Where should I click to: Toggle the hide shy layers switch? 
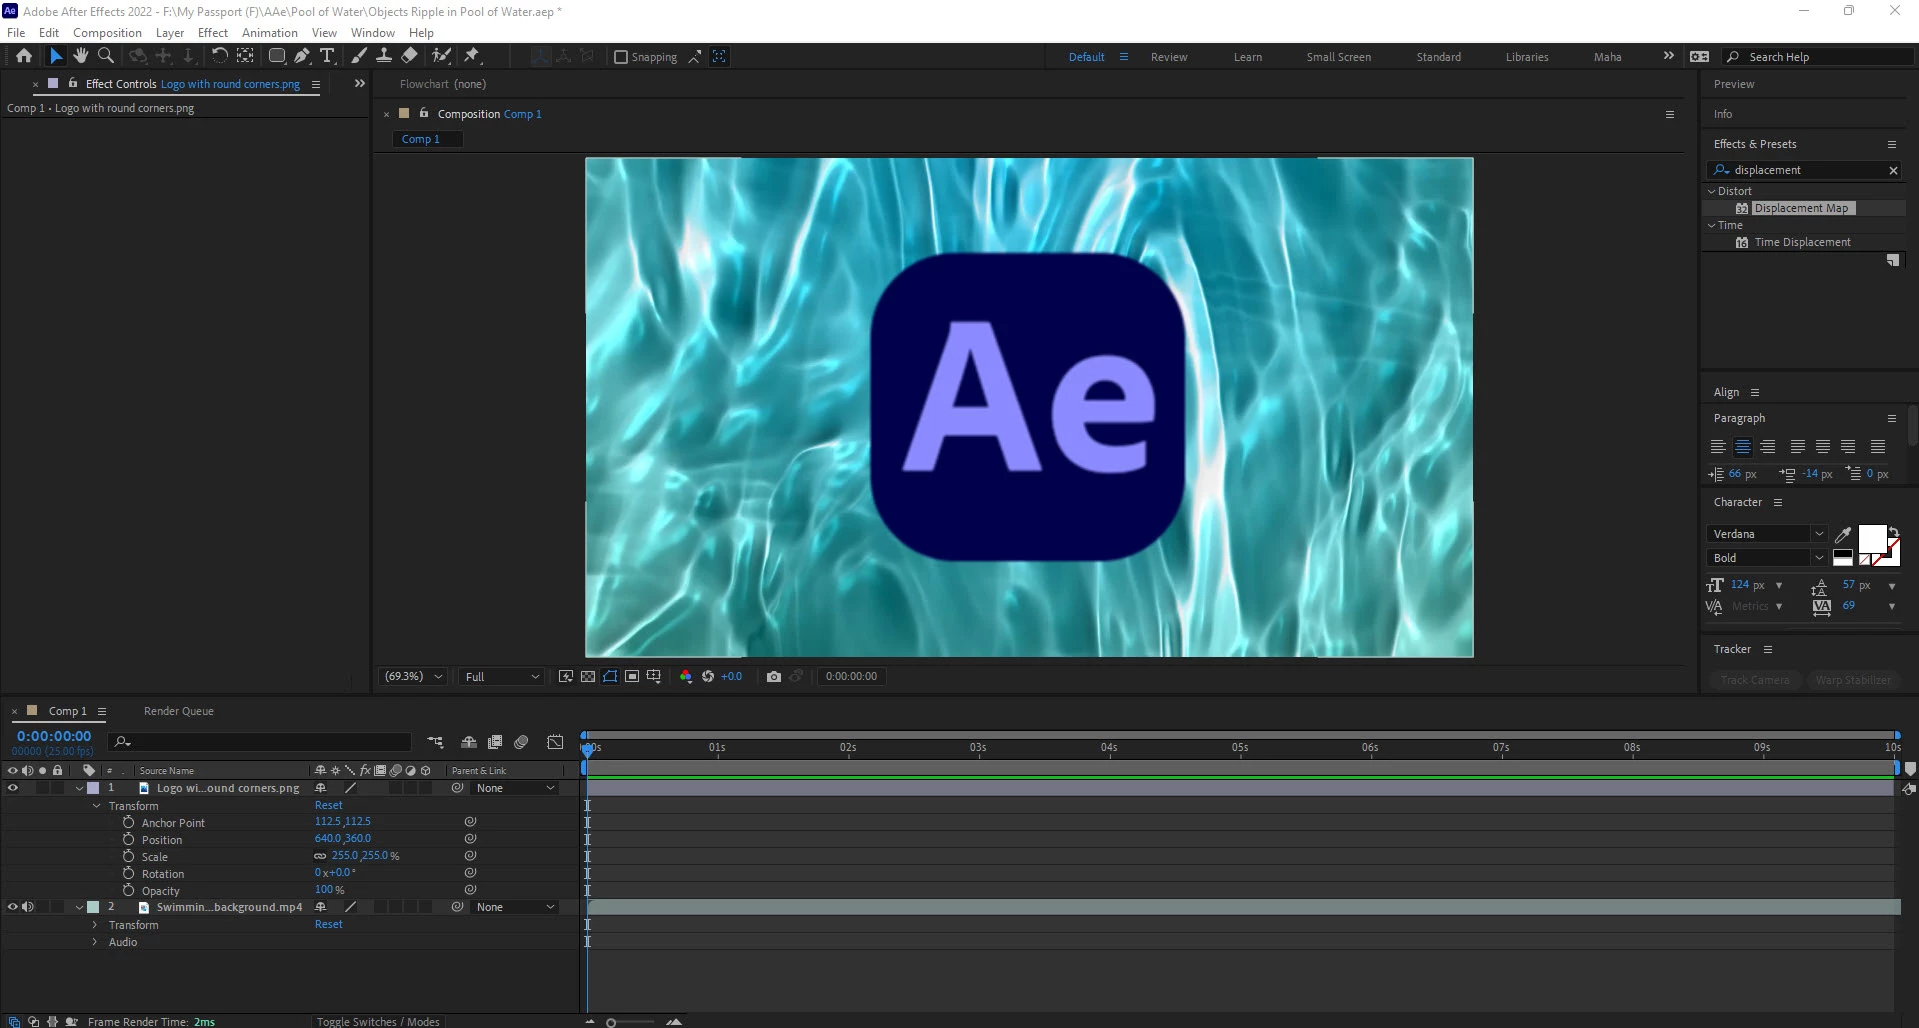(x=468, y=742)
